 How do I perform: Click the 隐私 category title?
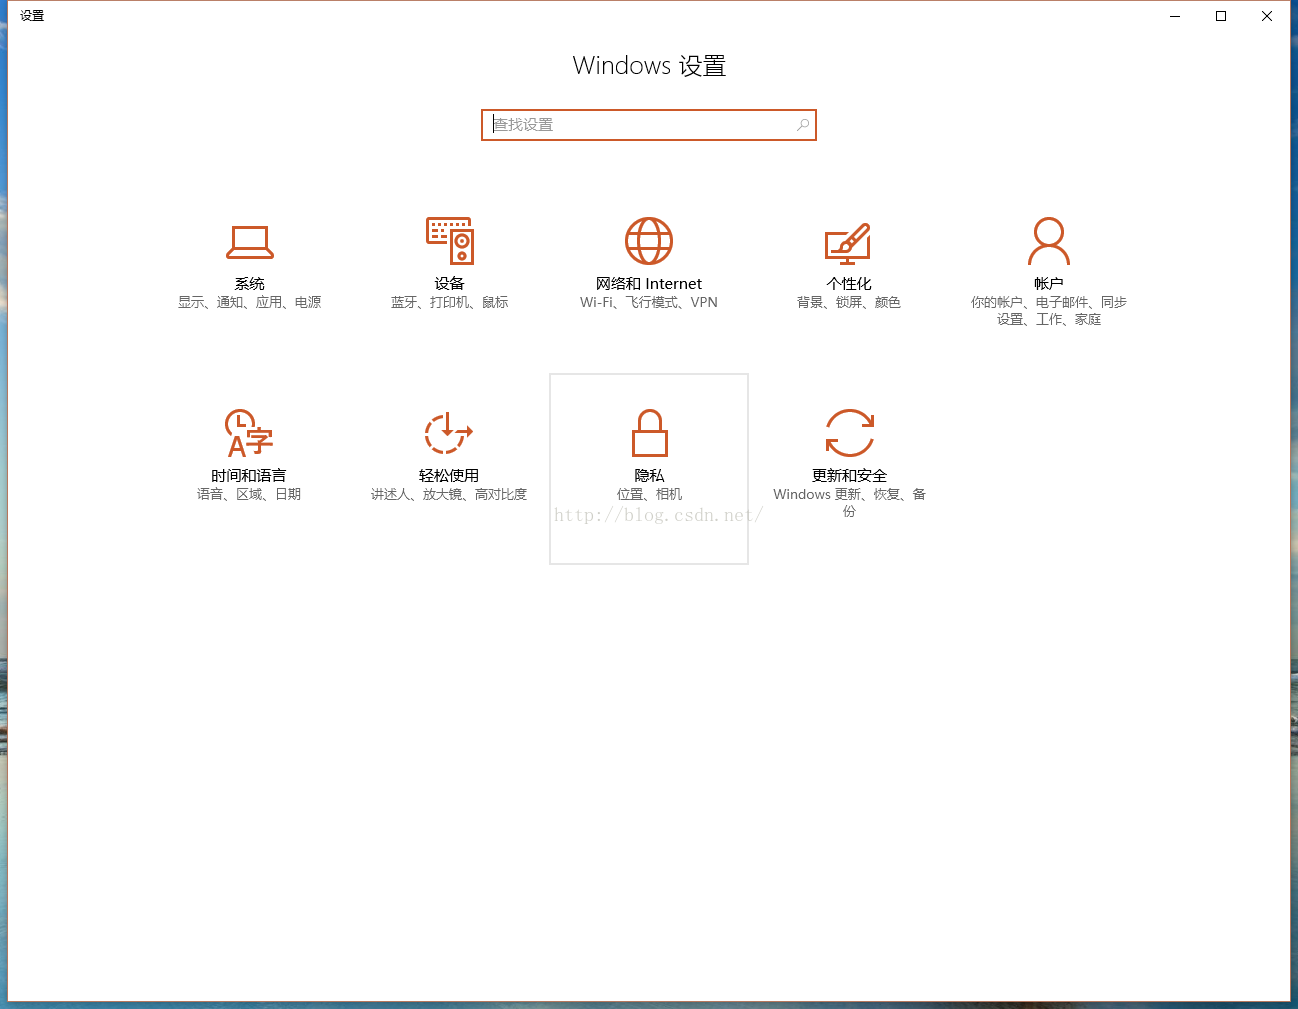tap(649, 476)
